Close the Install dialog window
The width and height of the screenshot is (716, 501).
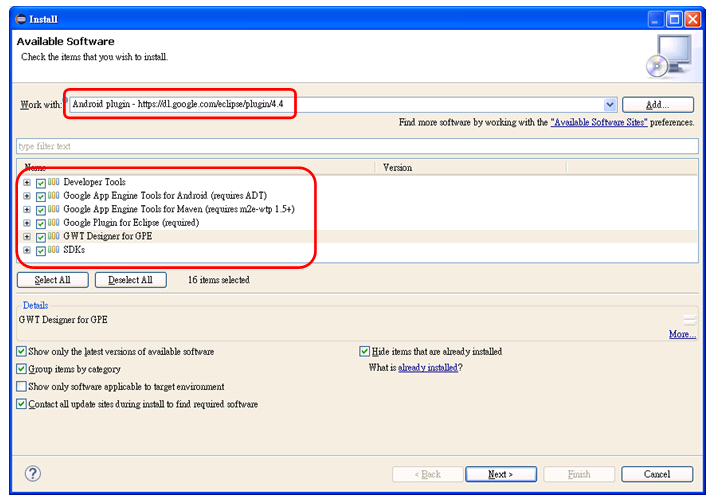[693, 19]
